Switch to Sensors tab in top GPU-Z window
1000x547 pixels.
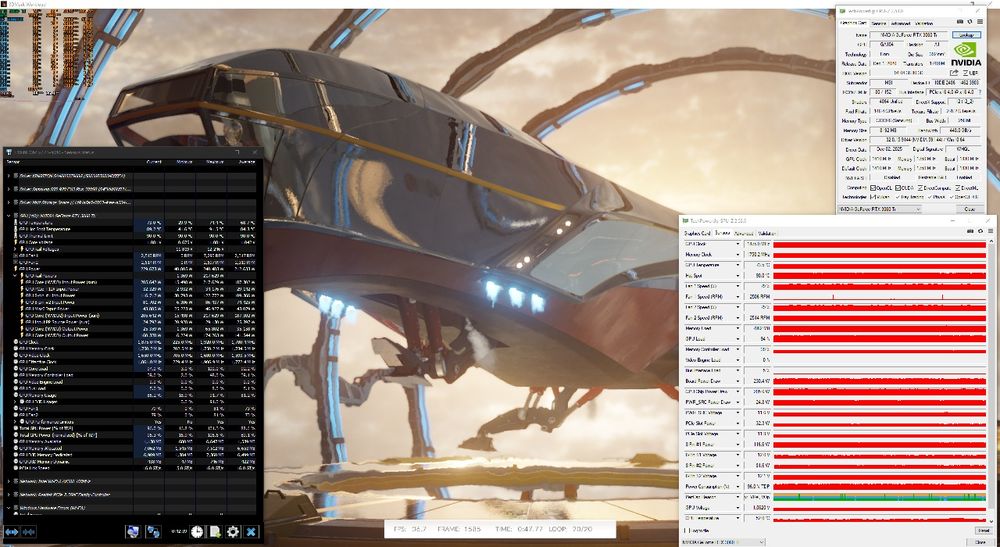(x=879, y=24)
